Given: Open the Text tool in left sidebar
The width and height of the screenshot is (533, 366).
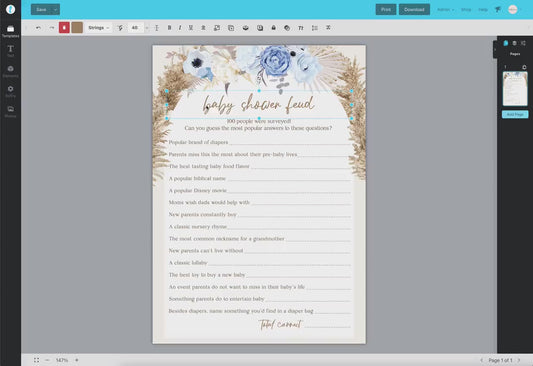Looking at the screenshot, I should coord(11,51).
